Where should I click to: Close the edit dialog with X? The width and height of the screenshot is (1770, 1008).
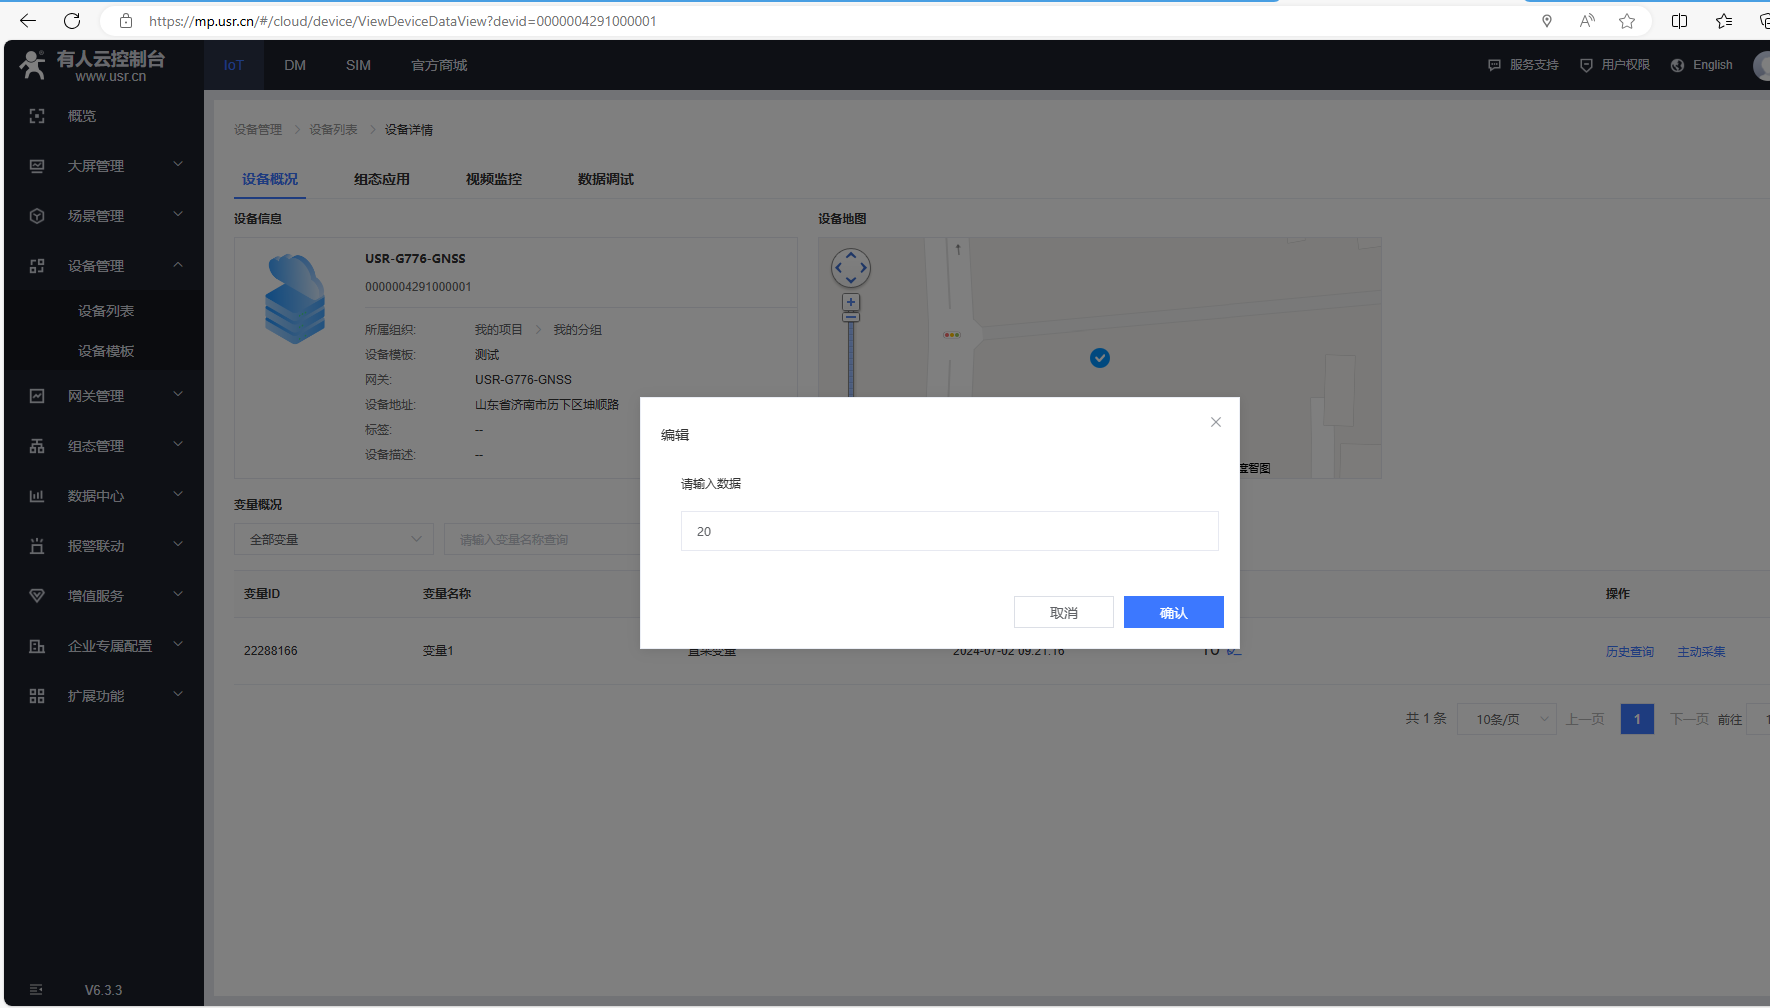coord(1216,422)
